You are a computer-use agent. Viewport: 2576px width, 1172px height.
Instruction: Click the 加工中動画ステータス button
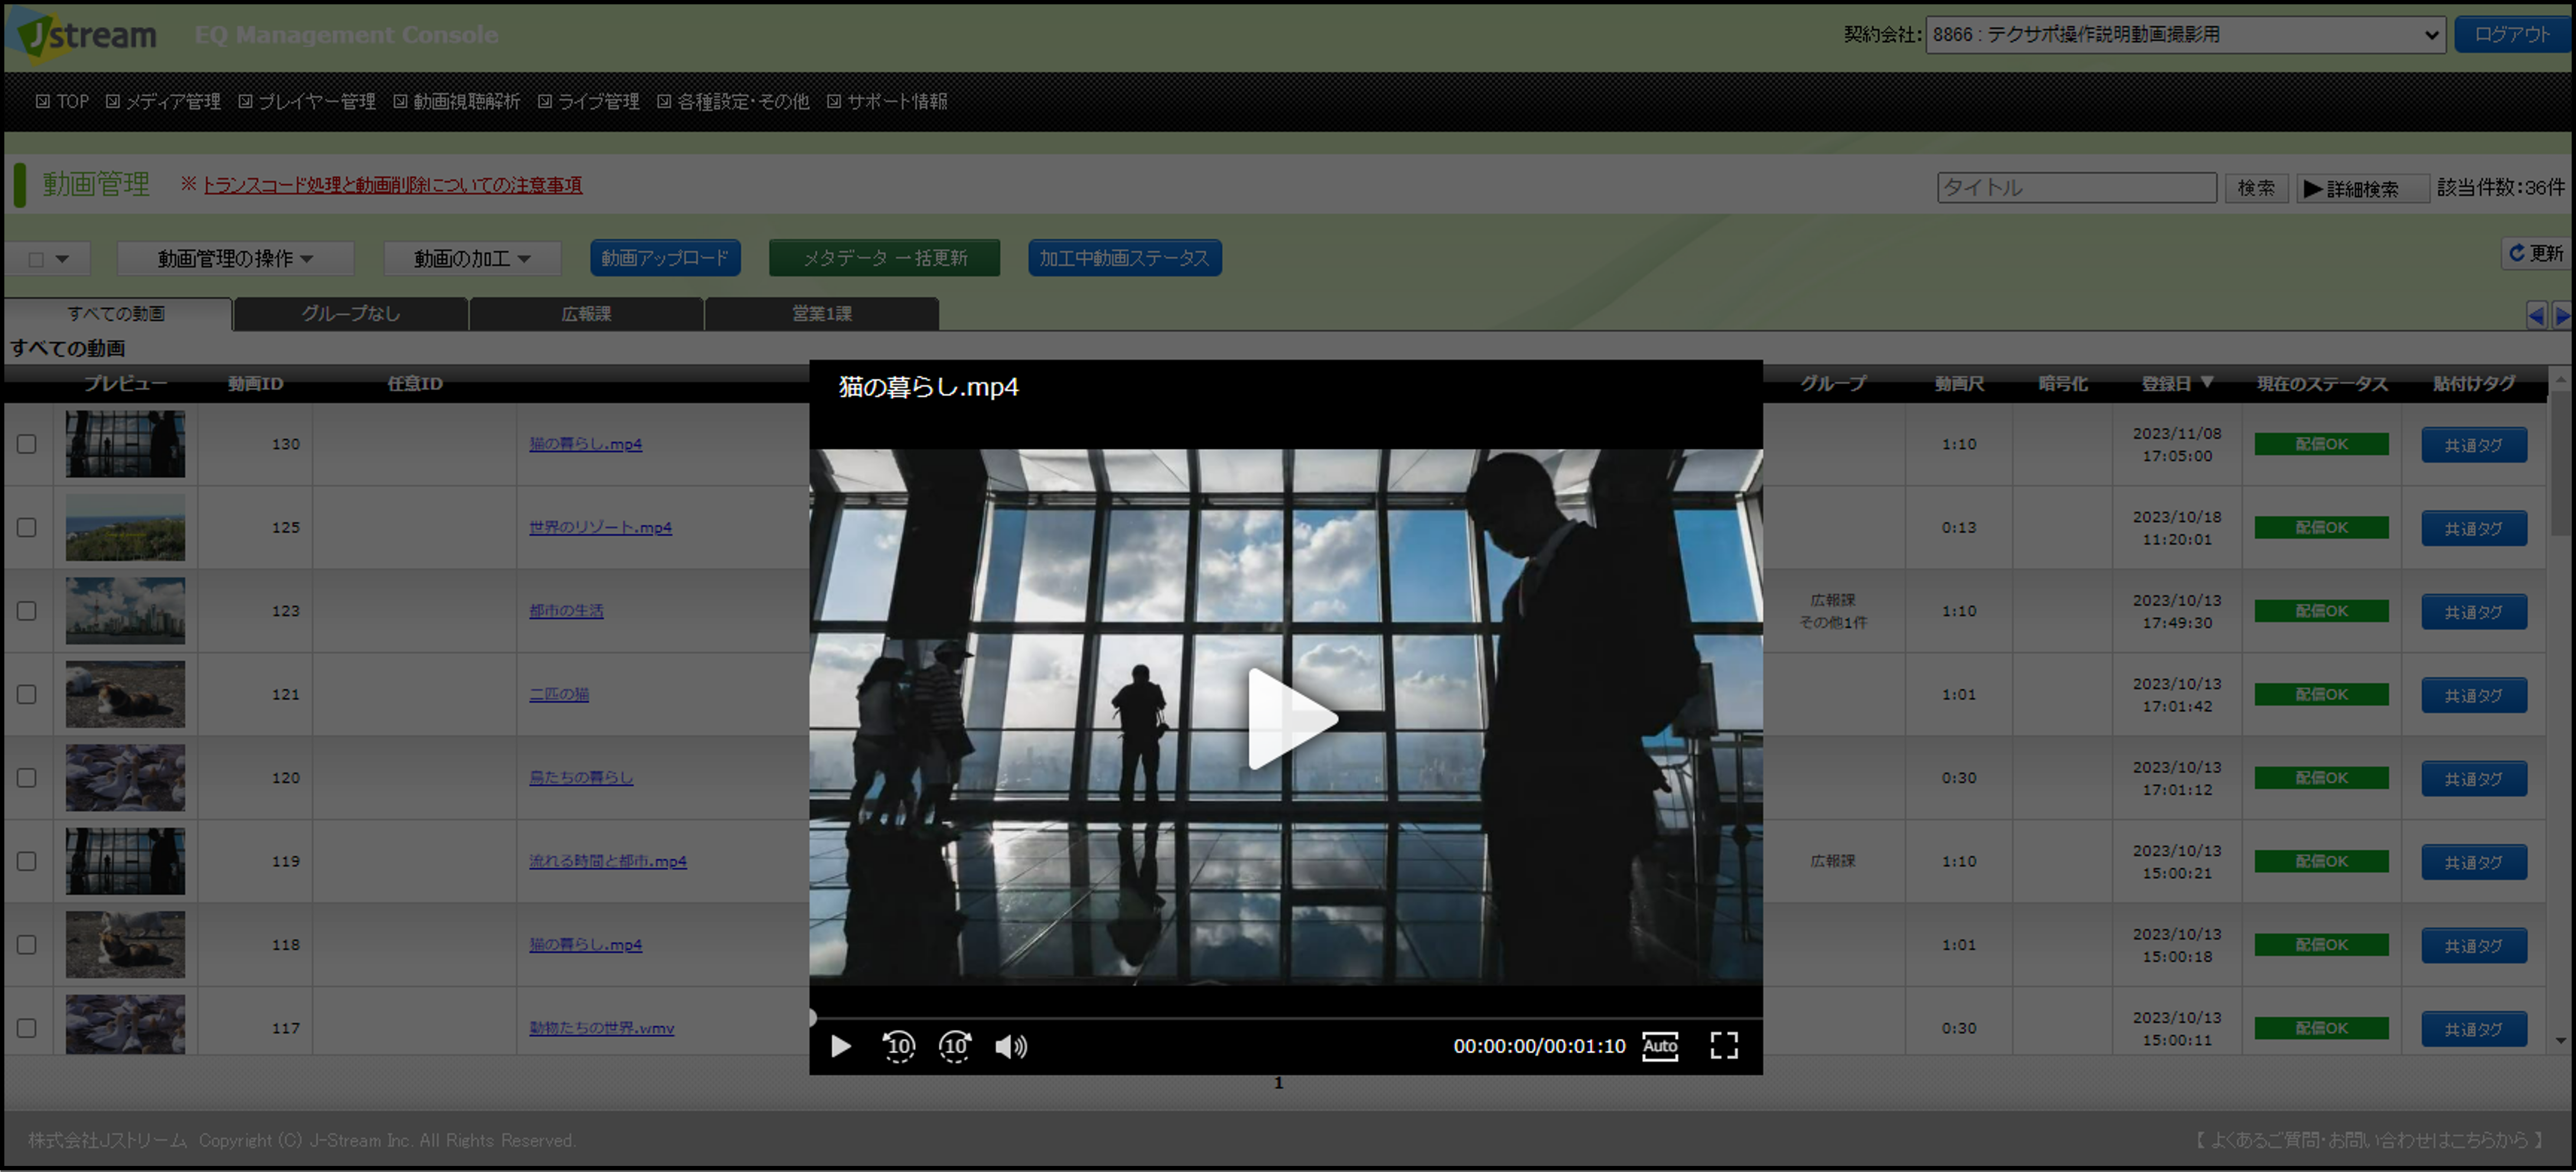click(1124, 258)
